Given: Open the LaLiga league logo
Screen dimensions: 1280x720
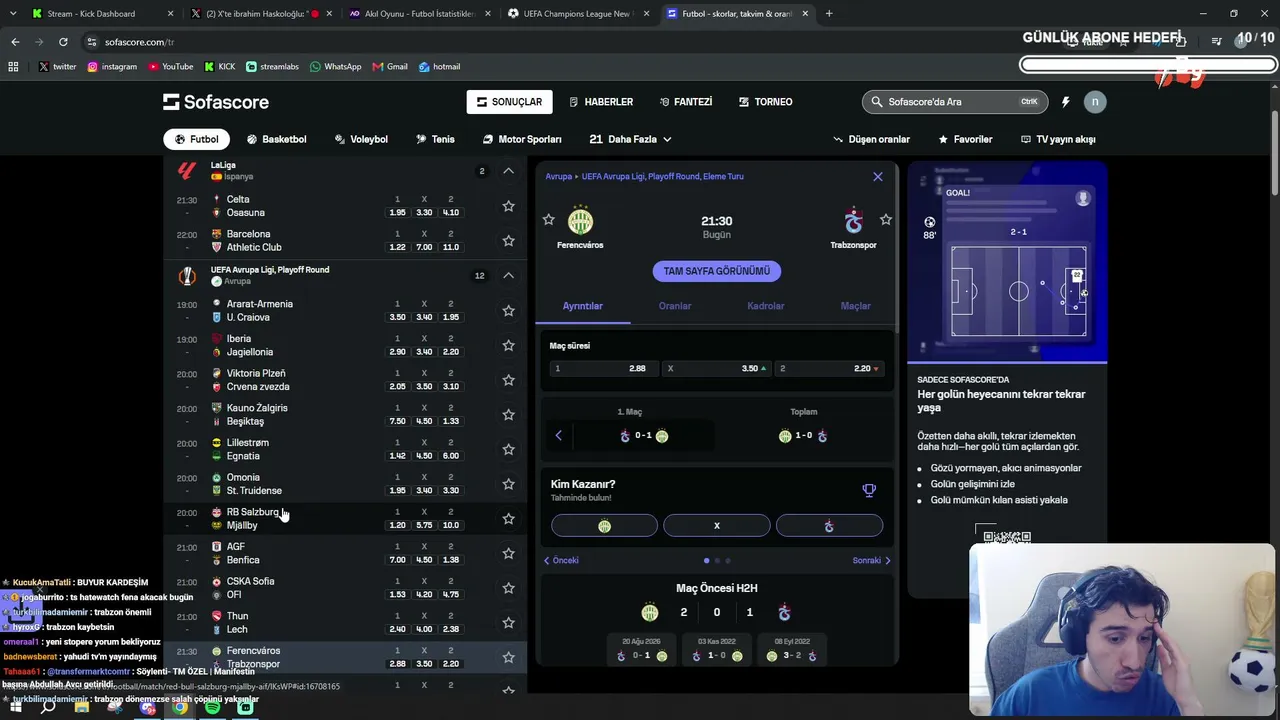Looking at the screenshot, I should [x=186, y=171].
